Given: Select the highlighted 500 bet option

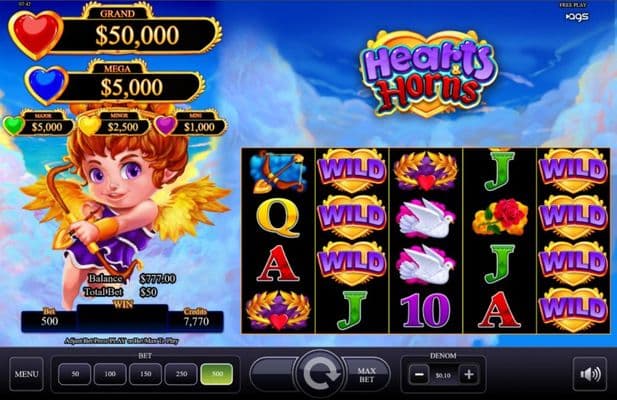Looking at the screenshot, I should click(216, 374).
